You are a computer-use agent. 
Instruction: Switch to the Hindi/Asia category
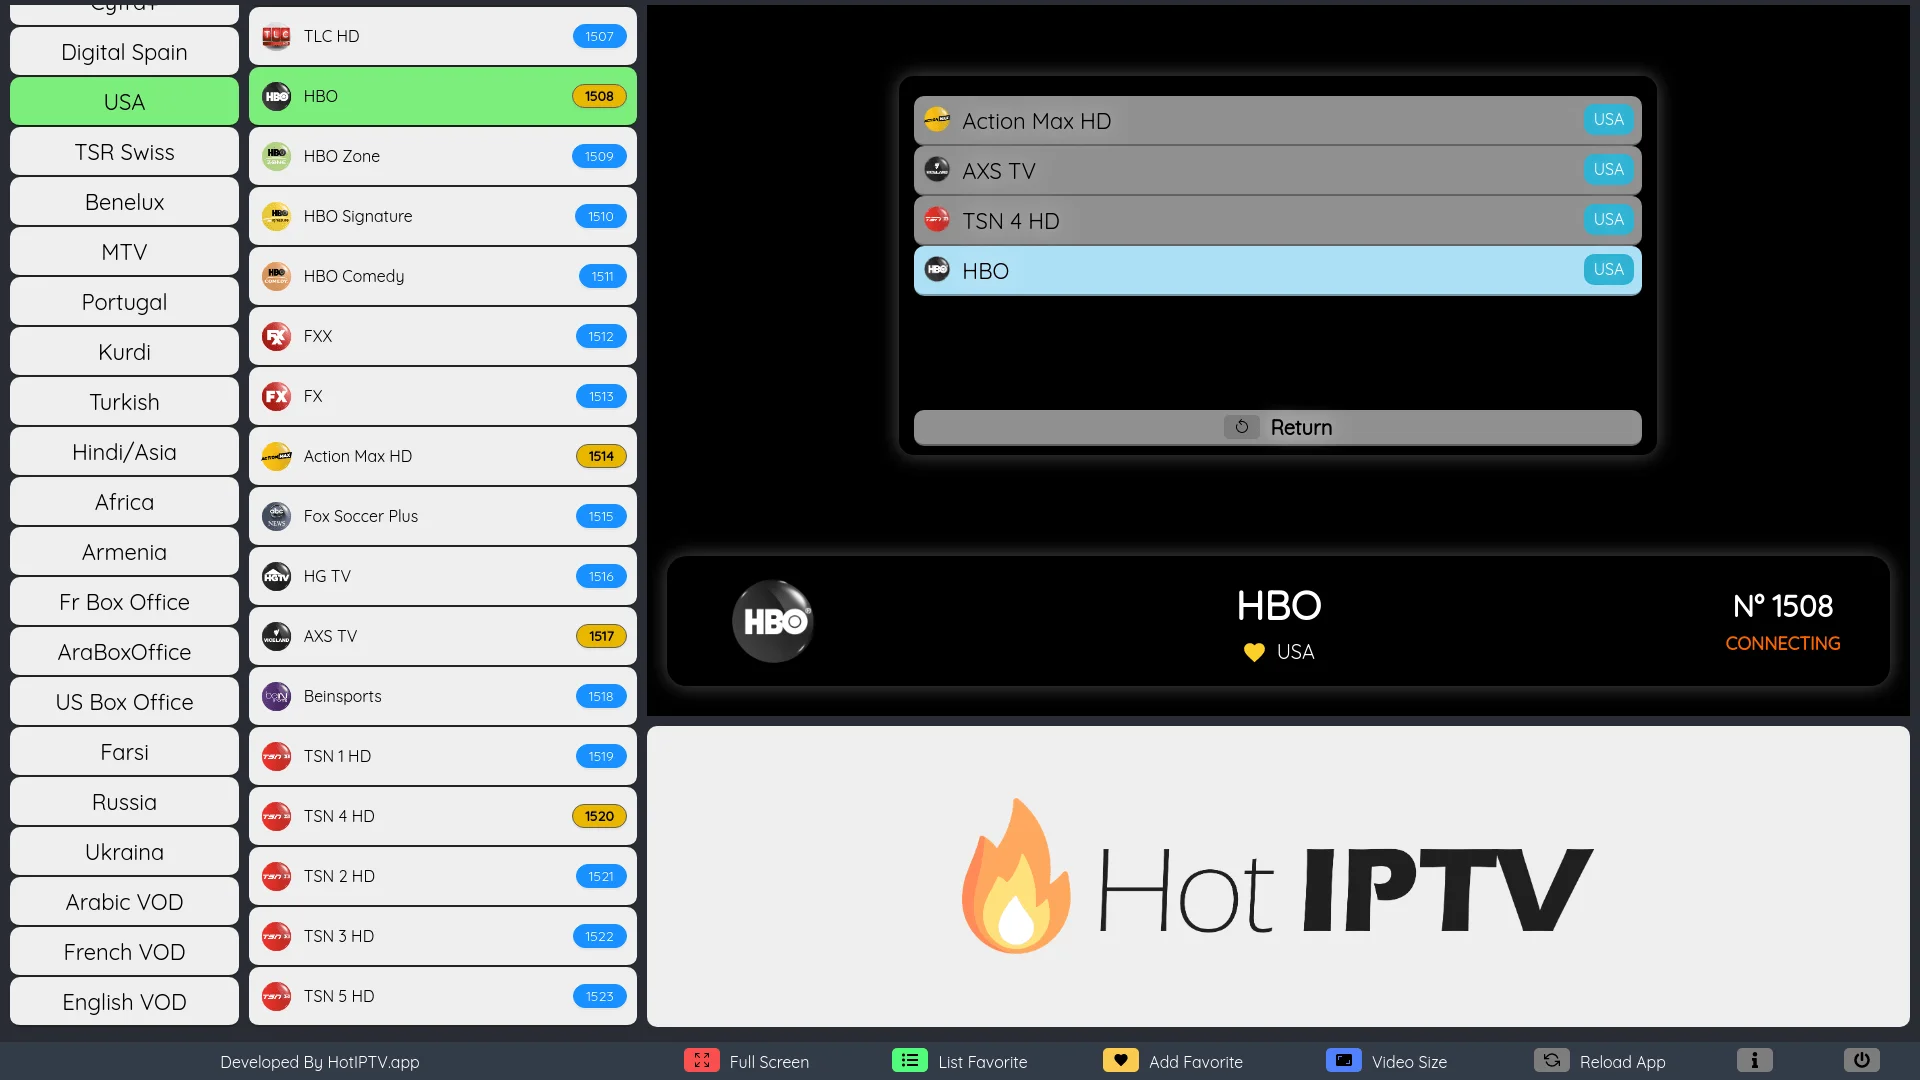click(x=124, y=451)
